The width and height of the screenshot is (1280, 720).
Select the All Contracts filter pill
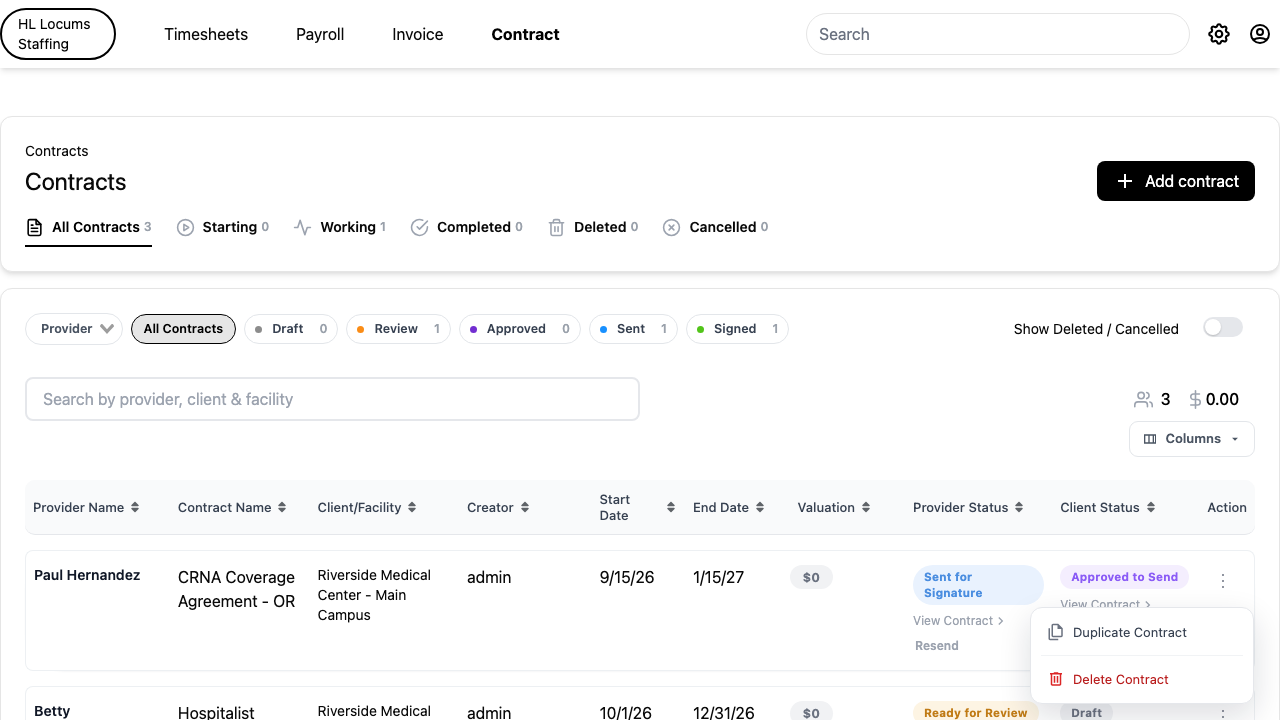click(183, 329)
